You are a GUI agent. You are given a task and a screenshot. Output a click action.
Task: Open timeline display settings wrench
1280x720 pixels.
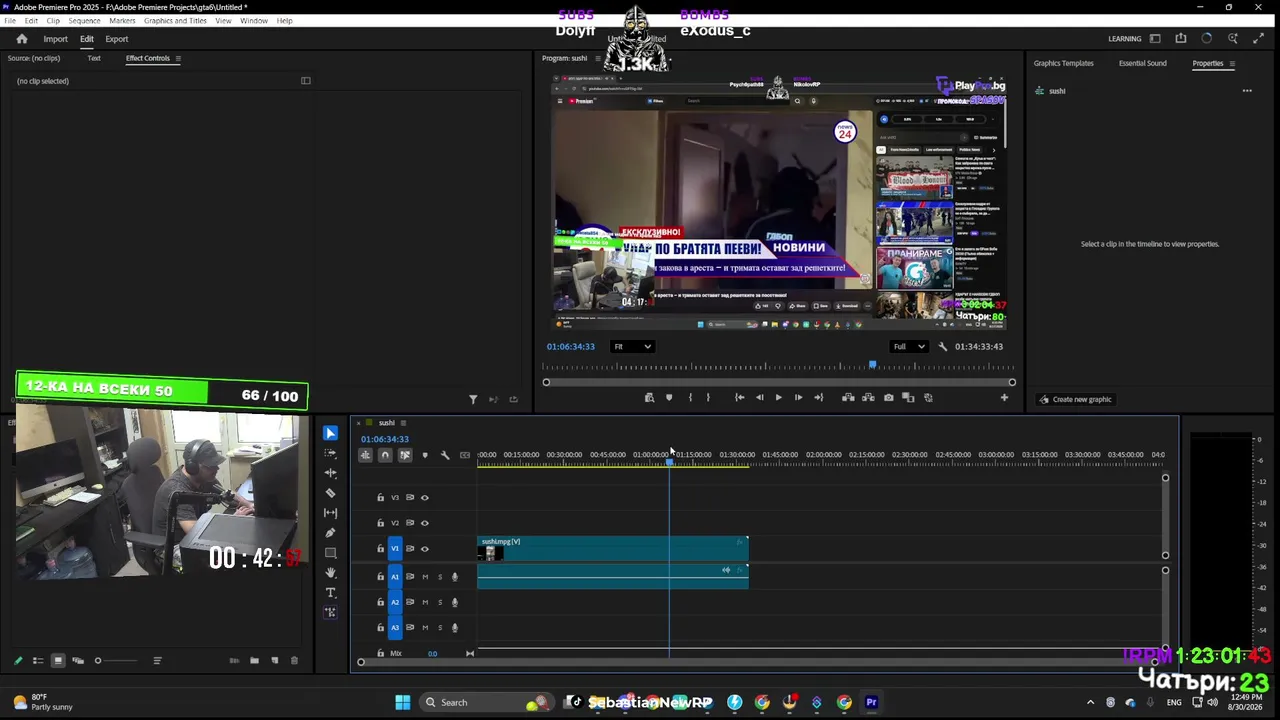coord(445,455)
